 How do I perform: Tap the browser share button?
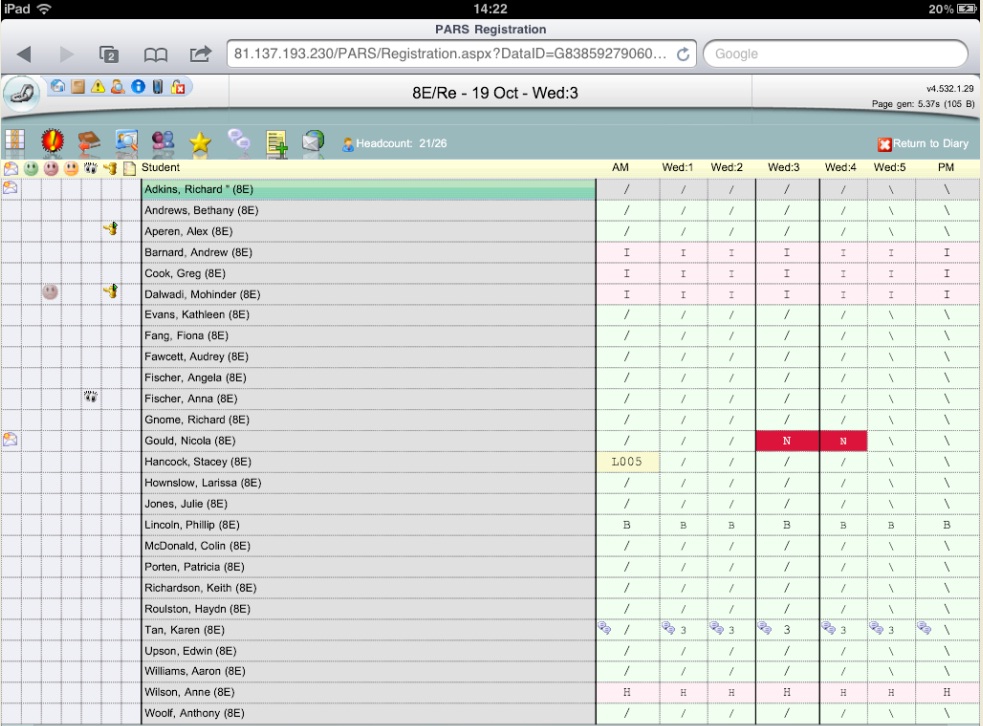201,54
